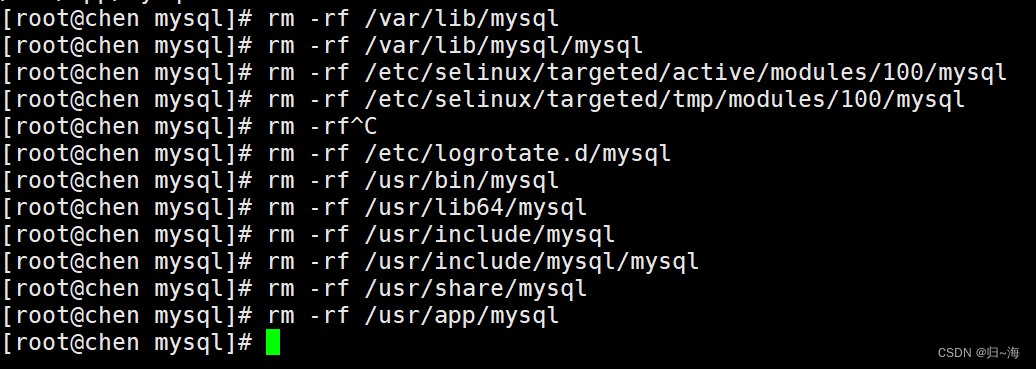Click the '/etc/selinux/targeted/tmp/modules/100/mysql' path
The image size is (1036, 369).
[x=664, y=100]
